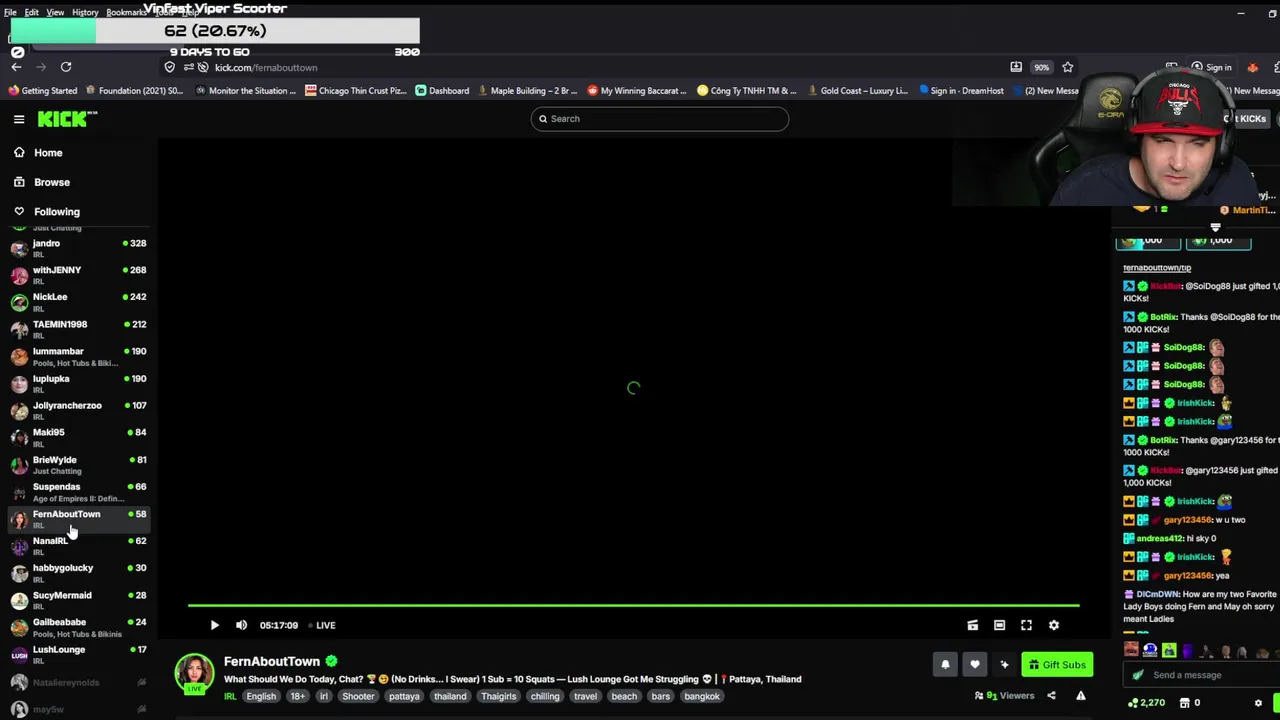Enter fullscreen mode
The height and width of the screenshot is (720, 1280).
[1026, 625]
